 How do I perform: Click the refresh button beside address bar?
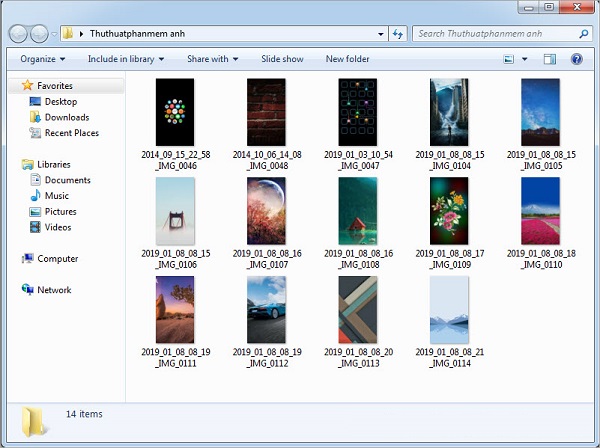pyautogui.click(x=399, y=34)
